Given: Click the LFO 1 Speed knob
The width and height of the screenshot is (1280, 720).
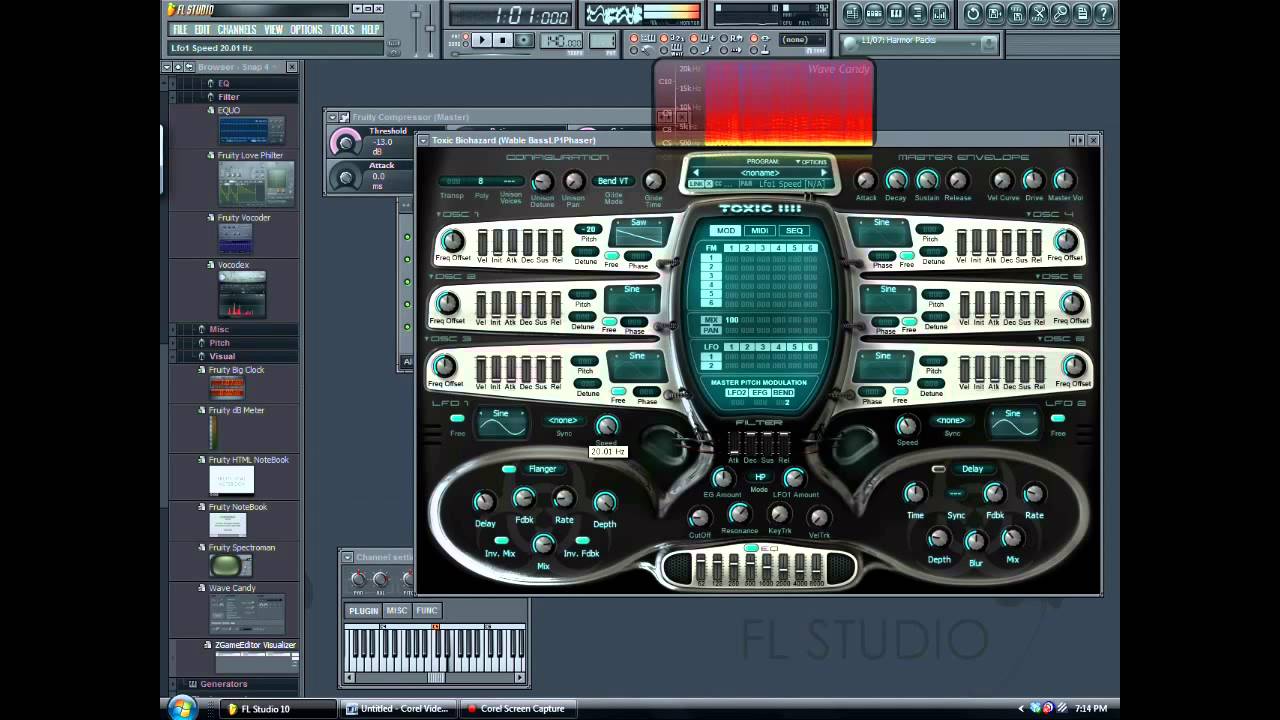Looking at the screenshot, I should 606,426.
